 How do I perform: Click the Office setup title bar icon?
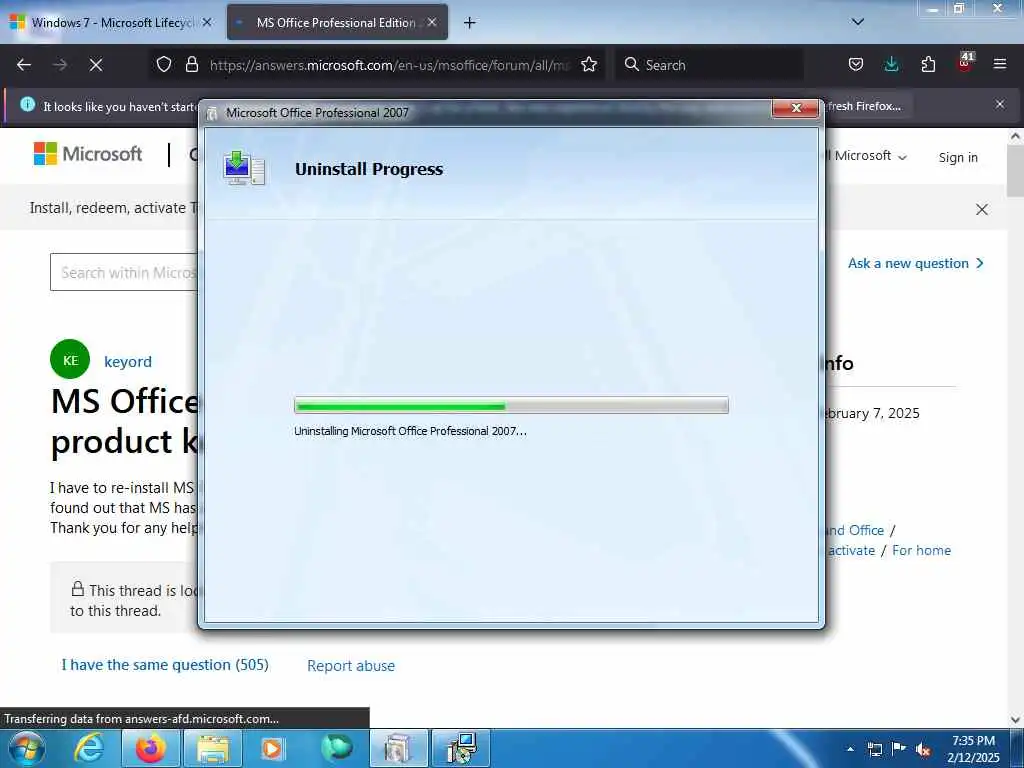click(x=212, y=114)
